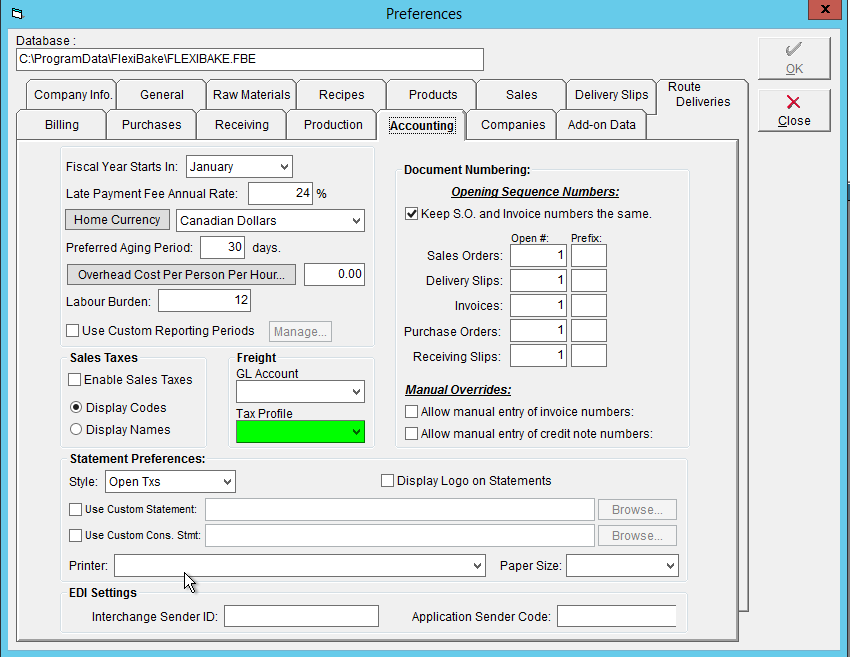This screenshot has height=657, width=850.
Task: Open the Raw Materials tab
Action: click(x=252, y=95)
